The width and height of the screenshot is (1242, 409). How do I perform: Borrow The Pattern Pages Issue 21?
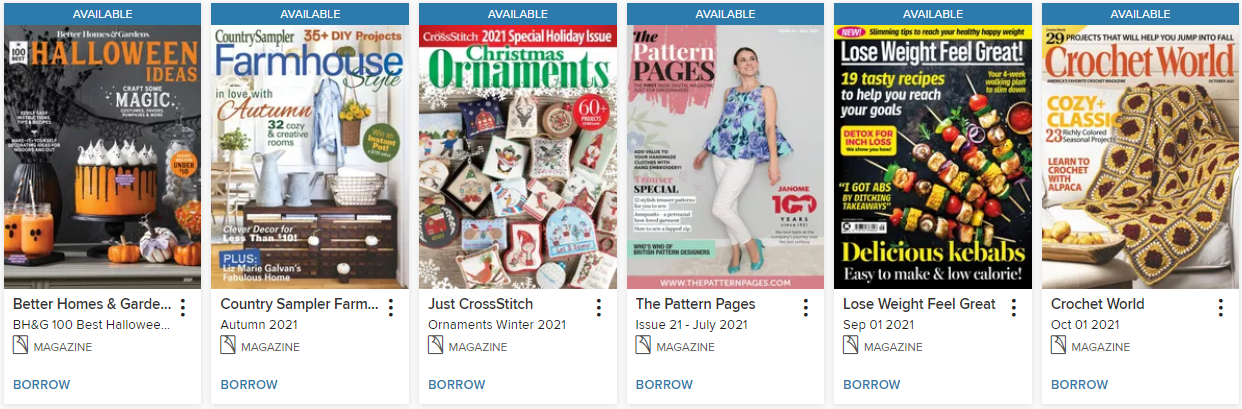pos(664,384)
